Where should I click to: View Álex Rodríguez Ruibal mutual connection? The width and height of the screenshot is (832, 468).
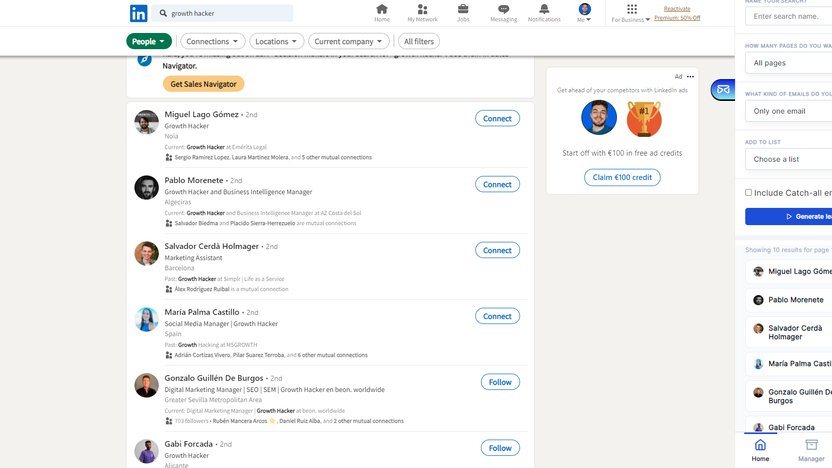point(231,289)
